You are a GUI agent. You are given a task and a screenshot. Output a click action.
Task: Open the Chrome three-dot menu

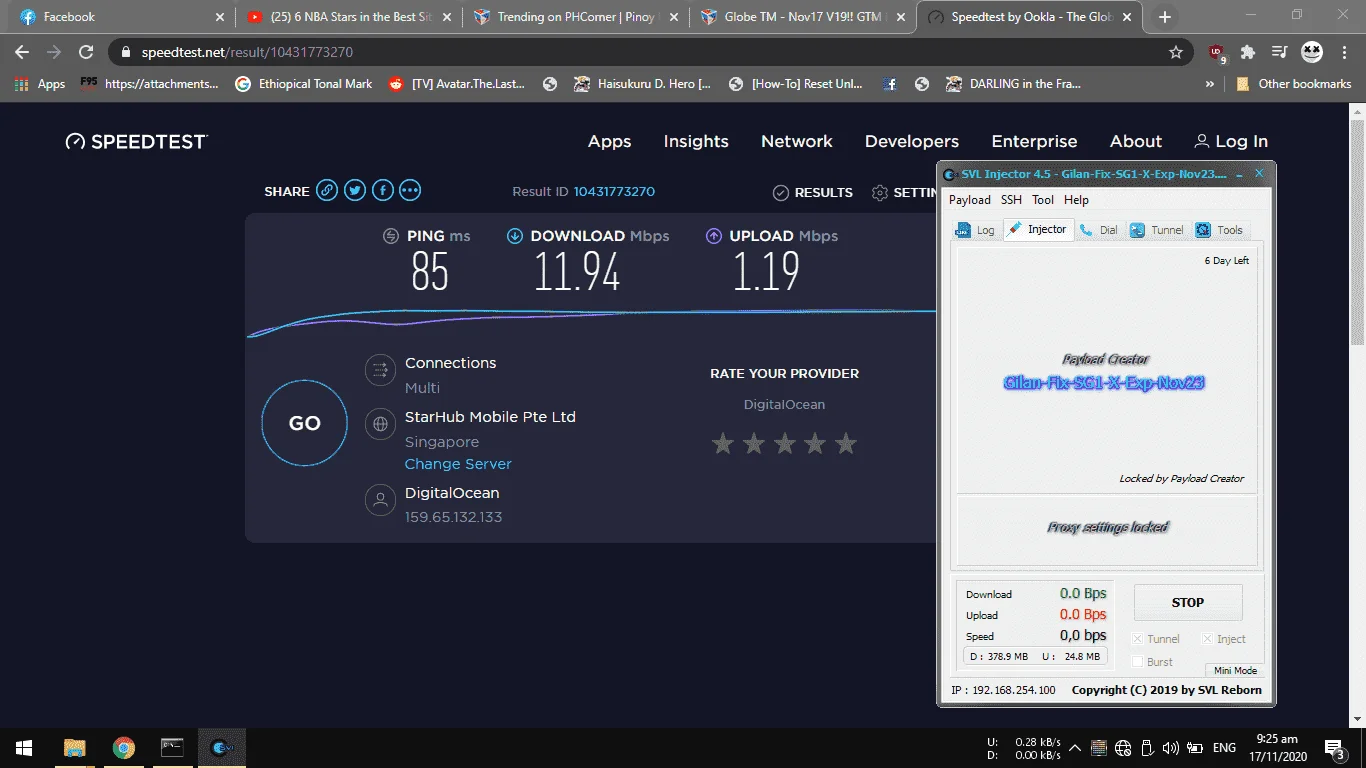[x=1345, y=52]
